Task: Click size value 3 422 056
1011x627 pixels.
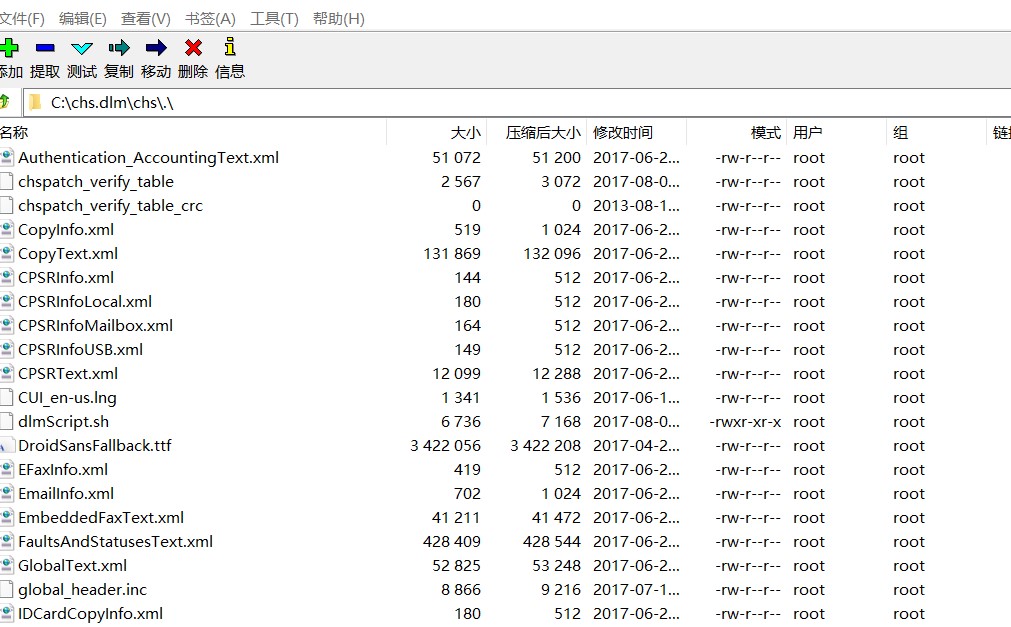Action: coord(446,446)
